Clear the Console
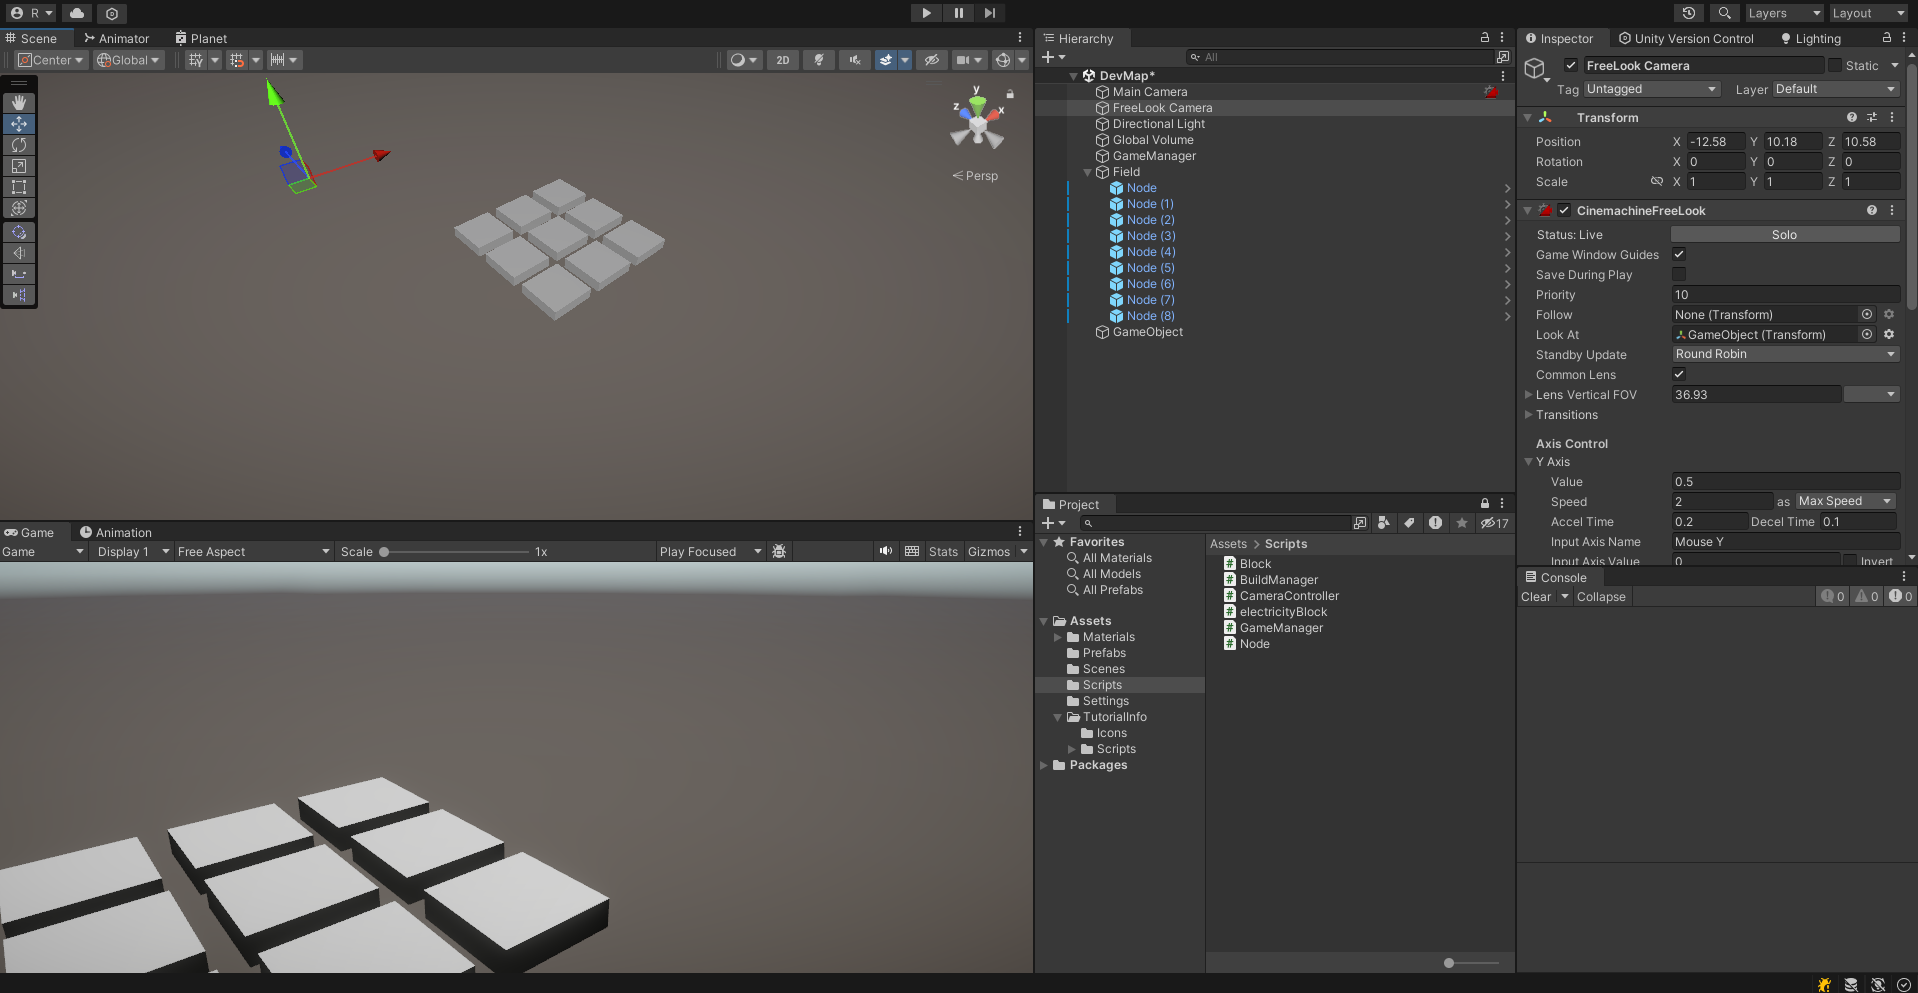Viewport: 1918px width, 993px height. click(1536, 597)
